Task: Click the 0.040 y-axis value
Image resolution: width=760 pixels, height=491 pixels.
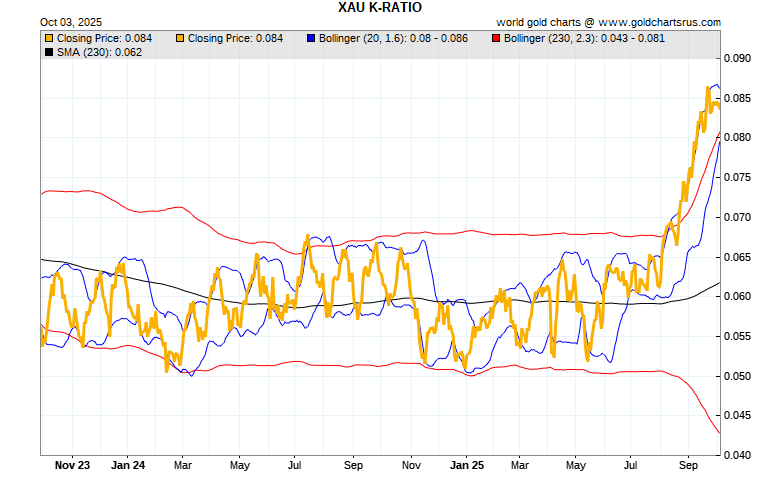Action: pos(739,455)
